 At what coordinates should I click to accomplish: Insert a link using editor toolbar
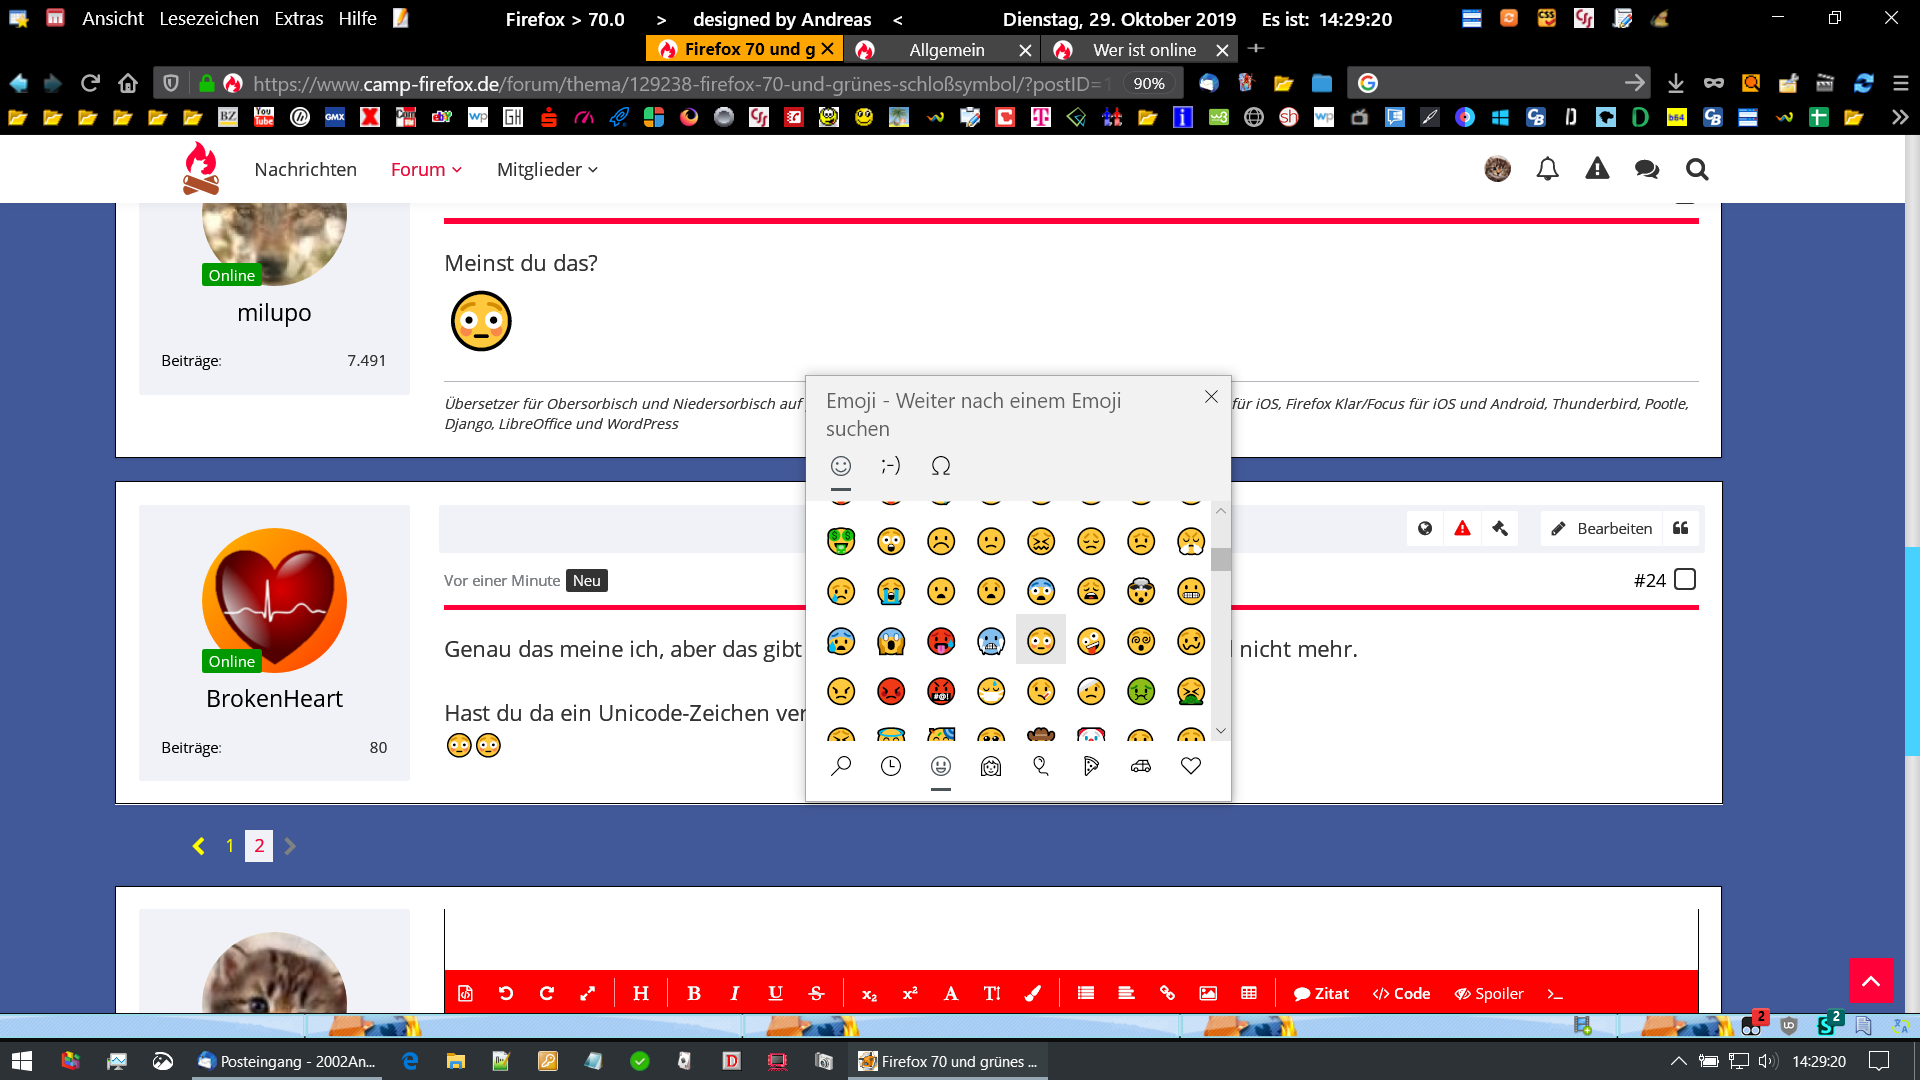1167,993
